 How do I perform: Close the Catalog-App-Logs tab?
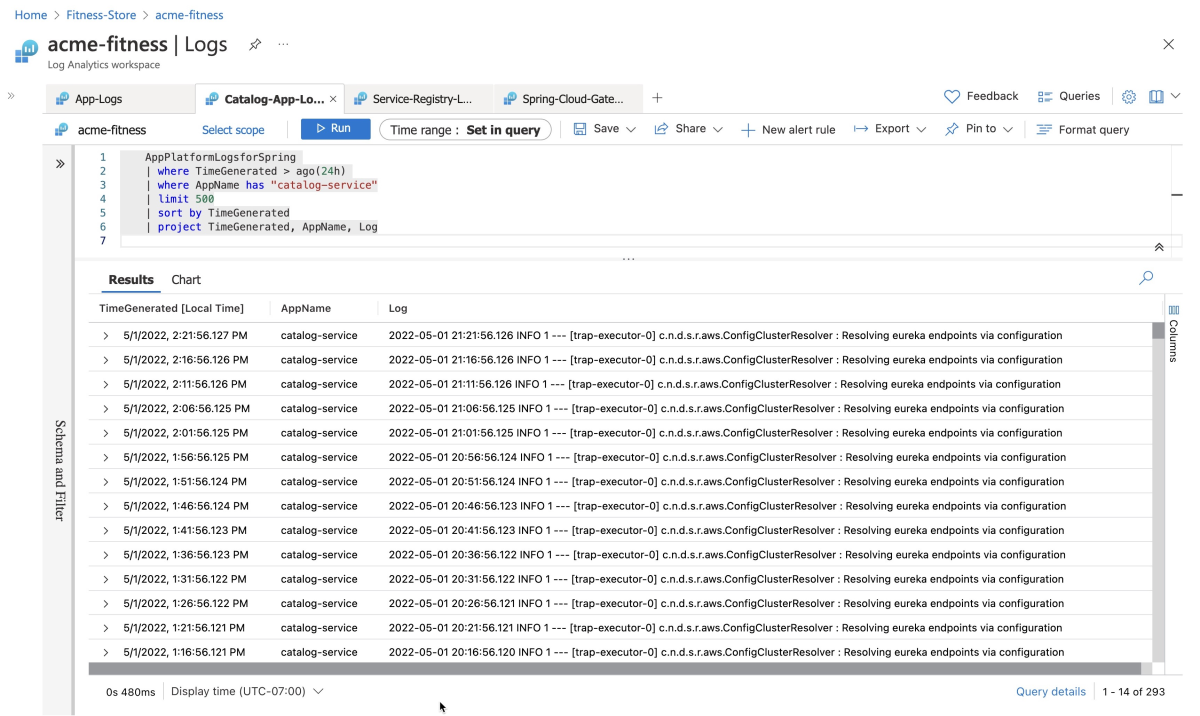click(334, 99)
